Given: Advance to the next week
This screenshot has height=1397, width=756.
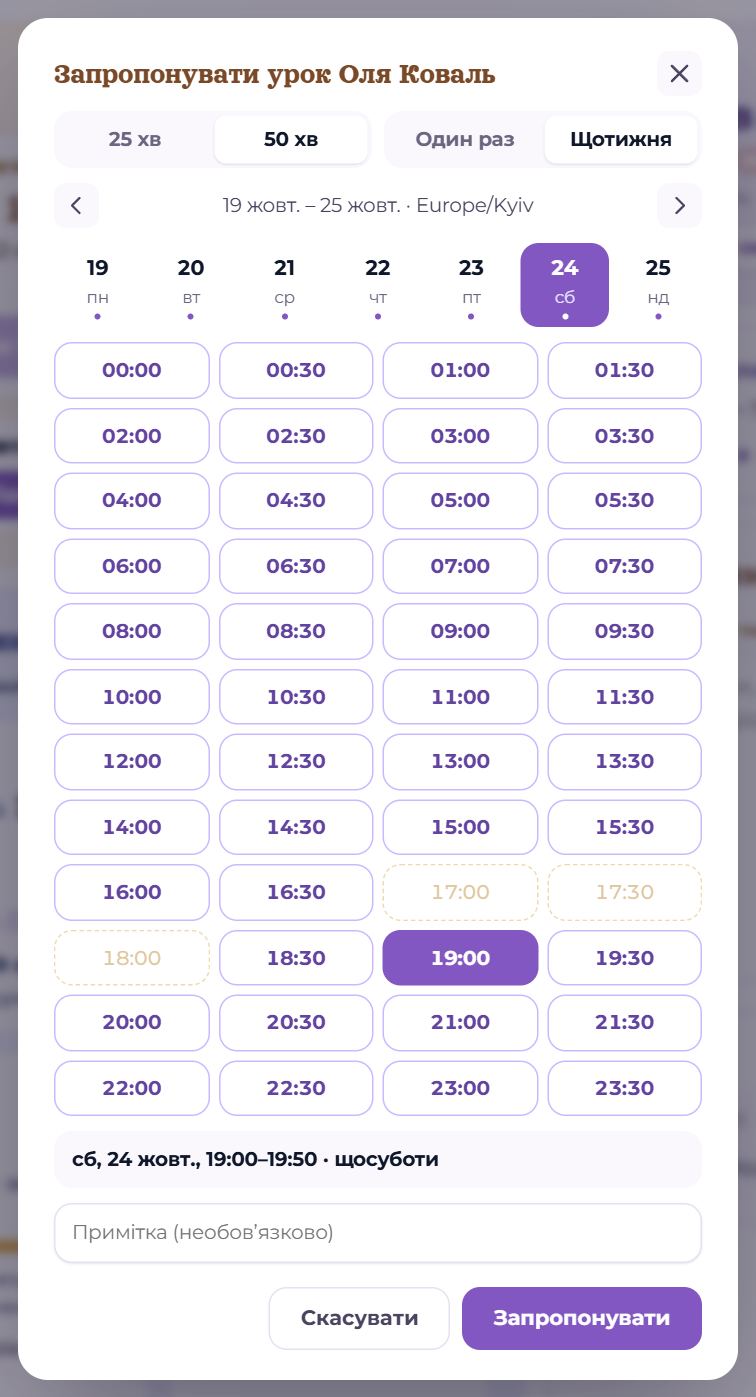Looking at the screenshot, I should 680,206.
